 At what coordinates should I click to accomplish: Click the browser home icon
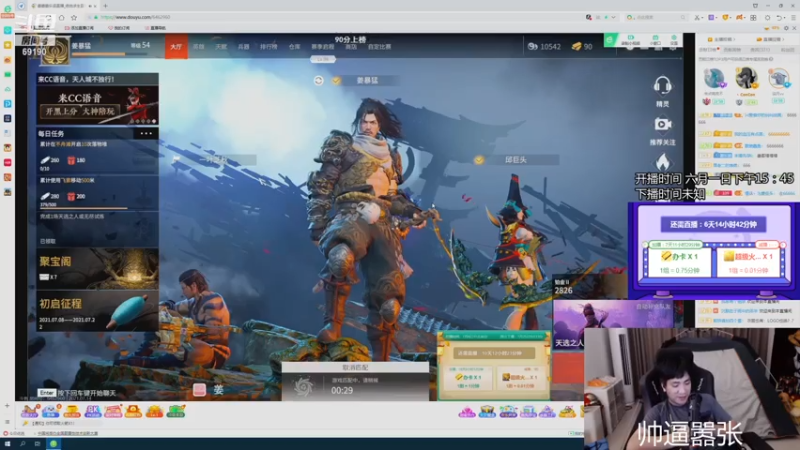tap(62, 17)
